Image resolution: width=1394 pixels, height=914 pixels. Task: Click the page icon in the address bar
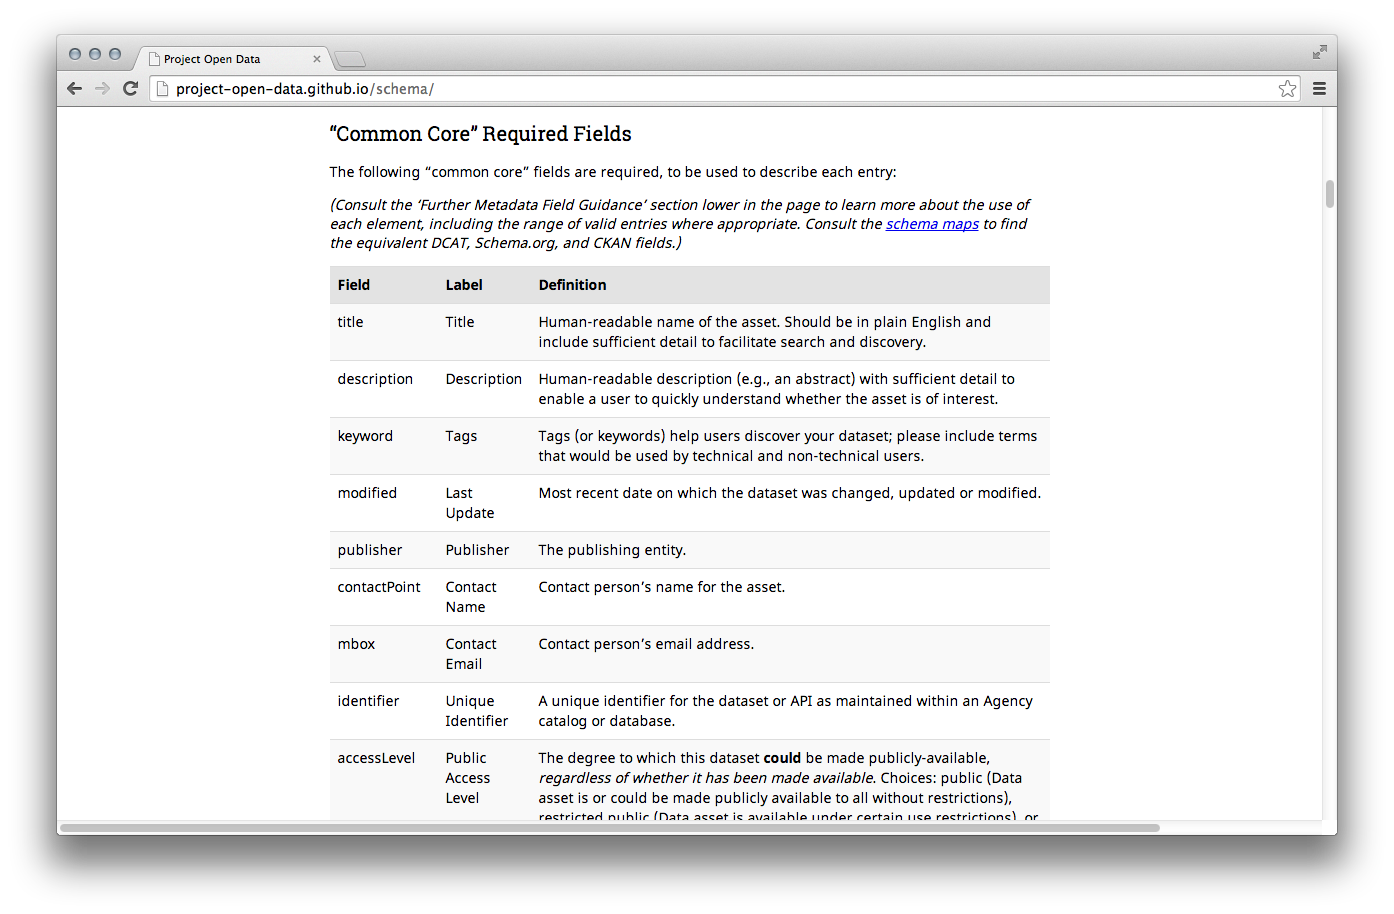pos(162,89)
